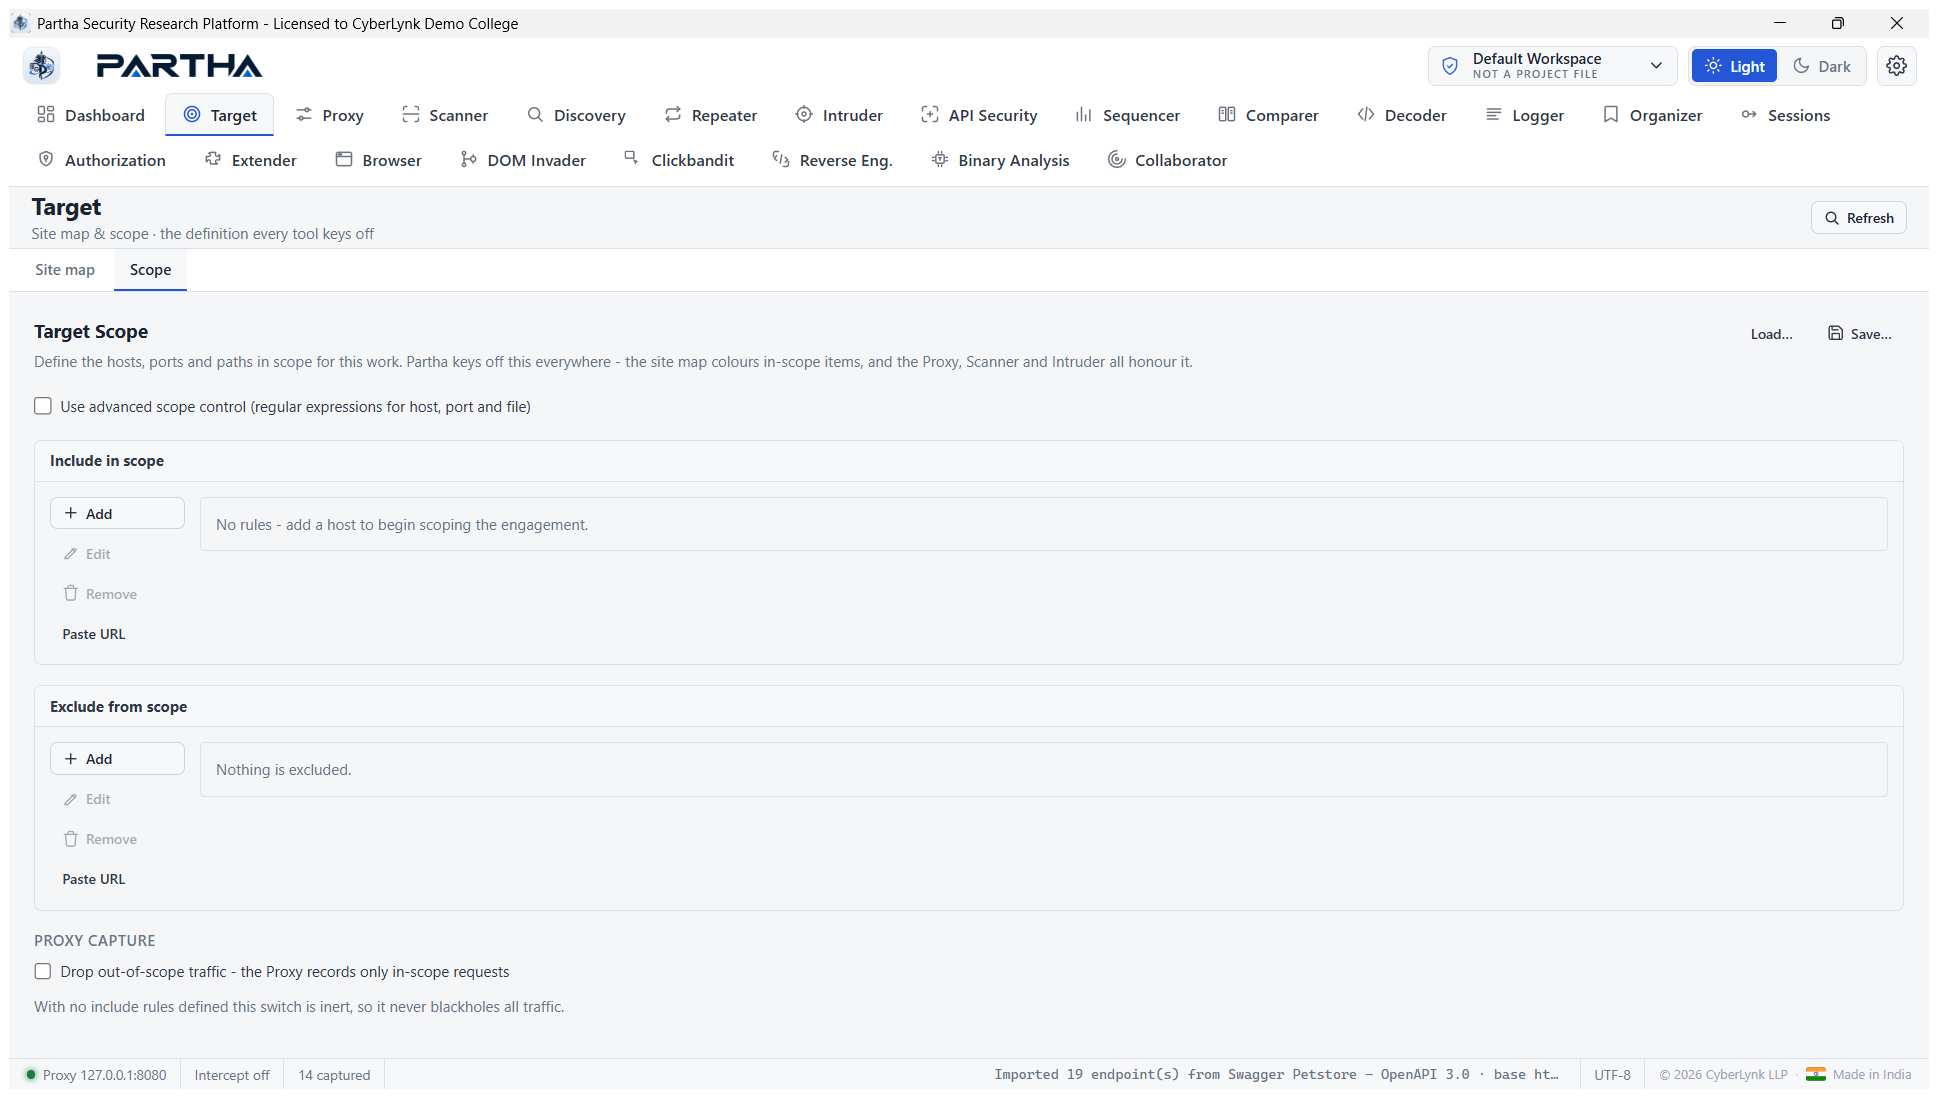Click the DOM Invader branch icon
This screenshot has width=1938, height=1098.
469,159
